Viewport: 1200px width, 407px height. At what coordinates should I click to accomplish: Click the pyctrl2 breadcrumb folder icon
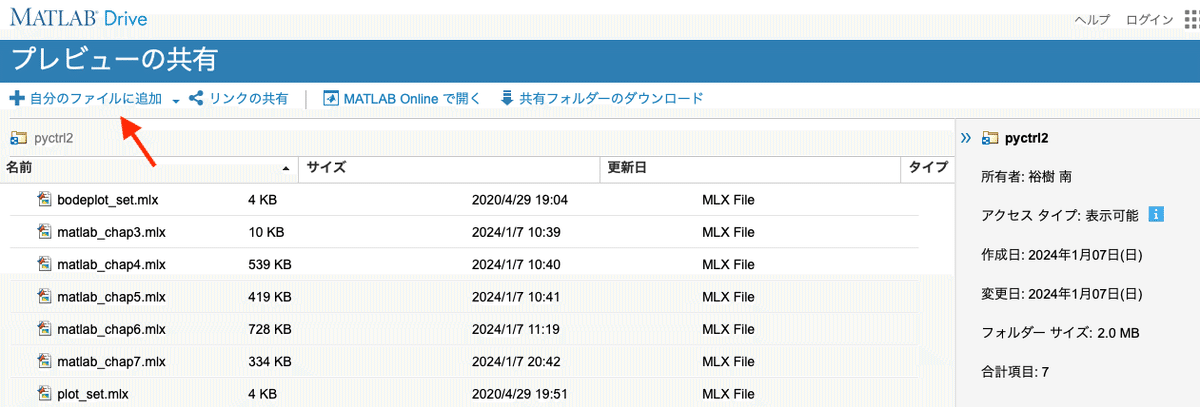(18, 138)
